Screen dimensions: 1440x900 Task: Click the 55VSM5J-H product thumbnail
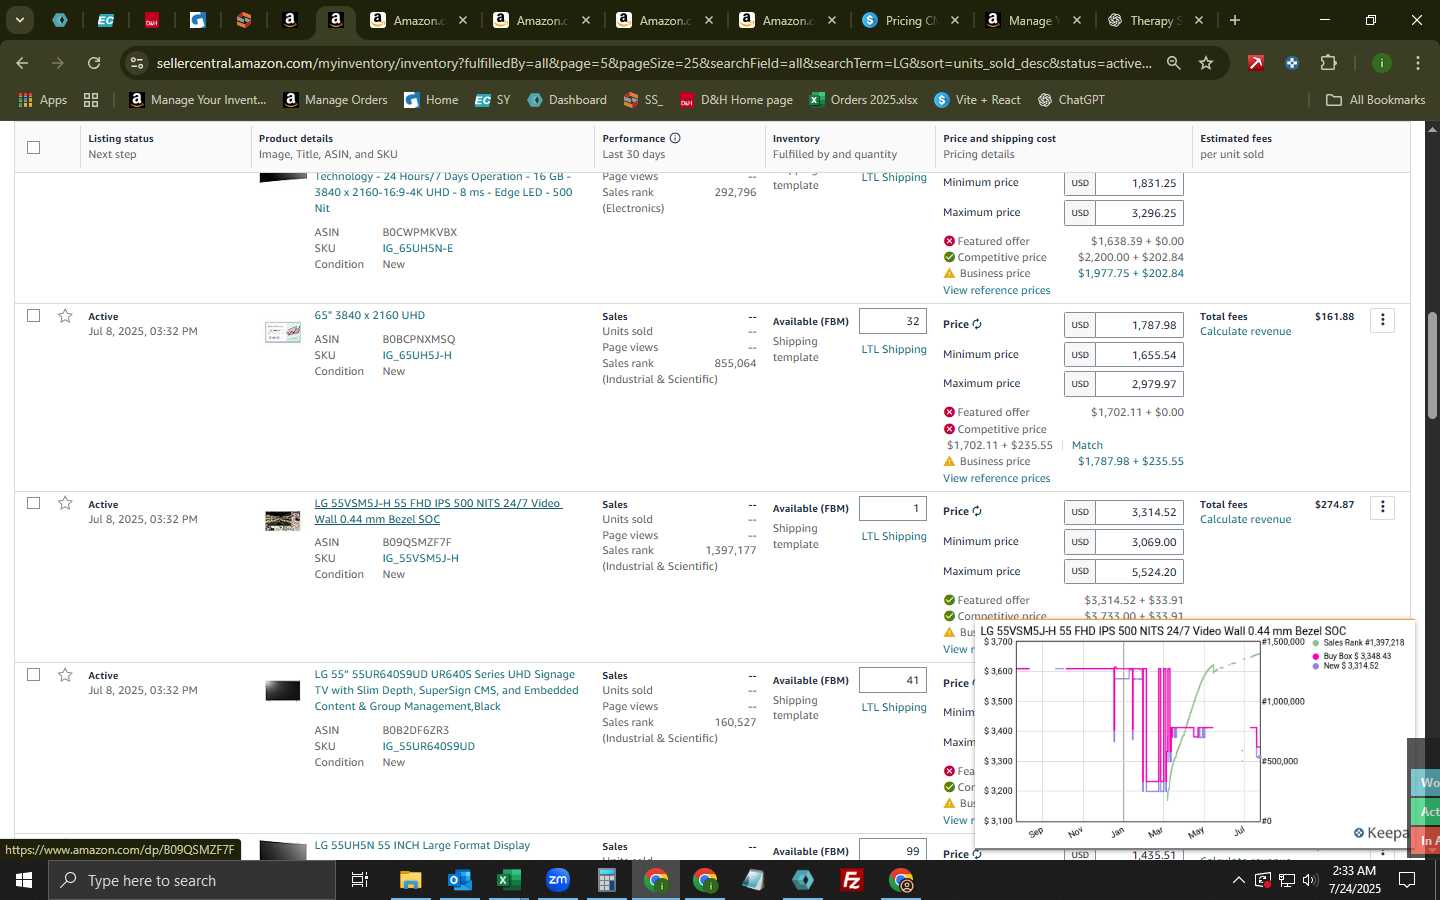click(x=282, y=521)
